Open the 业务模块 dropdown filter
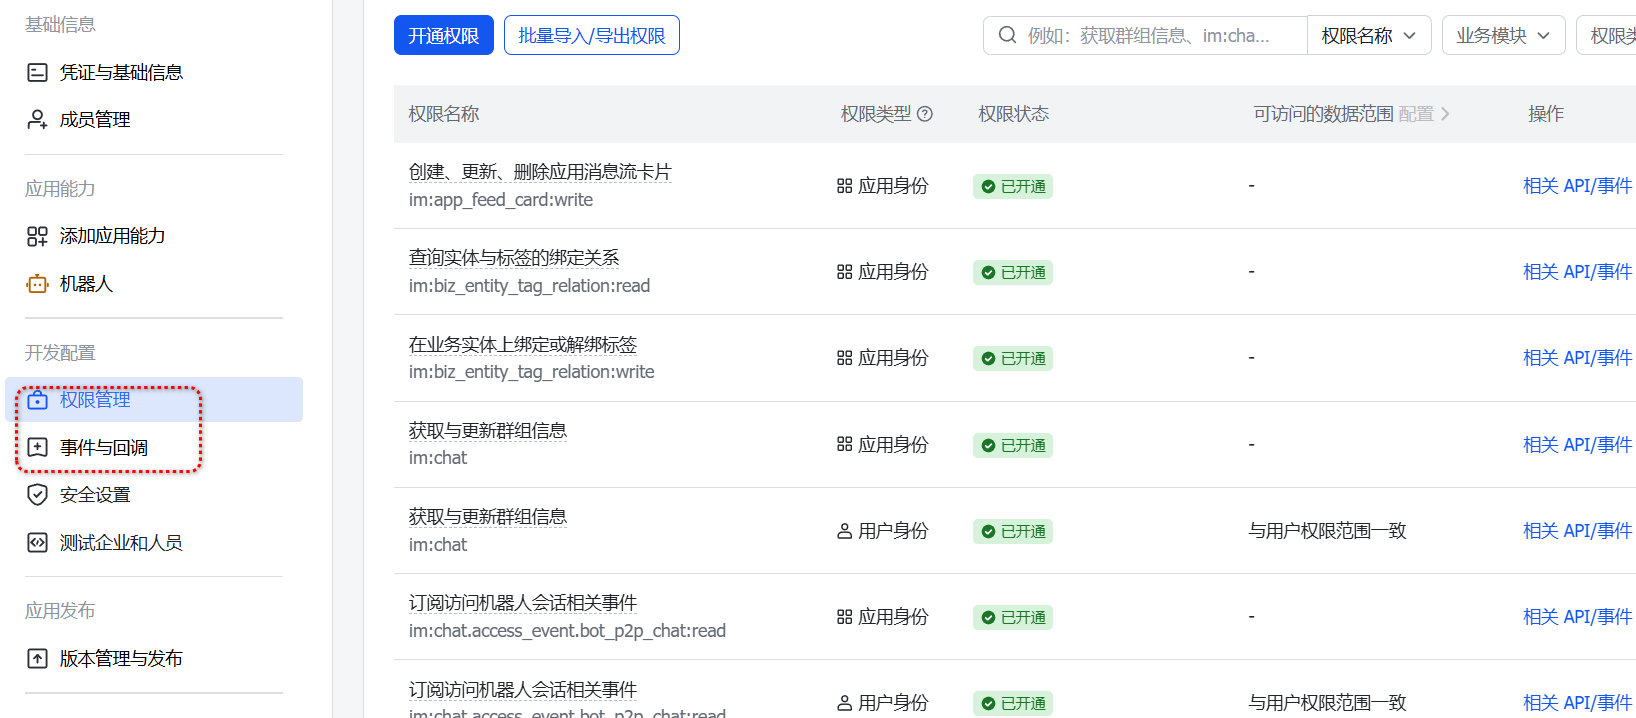Image resolution: width=1636 pixels, height=718 pixels. coord(1502,36)
